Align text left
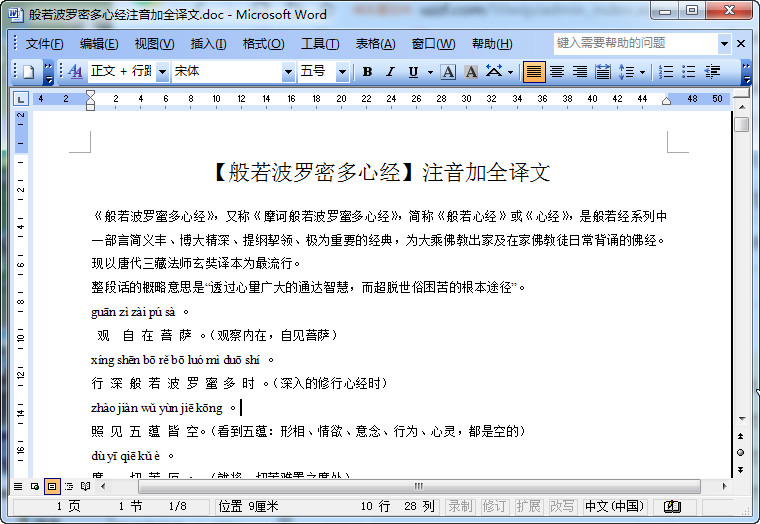760x524 pixels. 533,72
